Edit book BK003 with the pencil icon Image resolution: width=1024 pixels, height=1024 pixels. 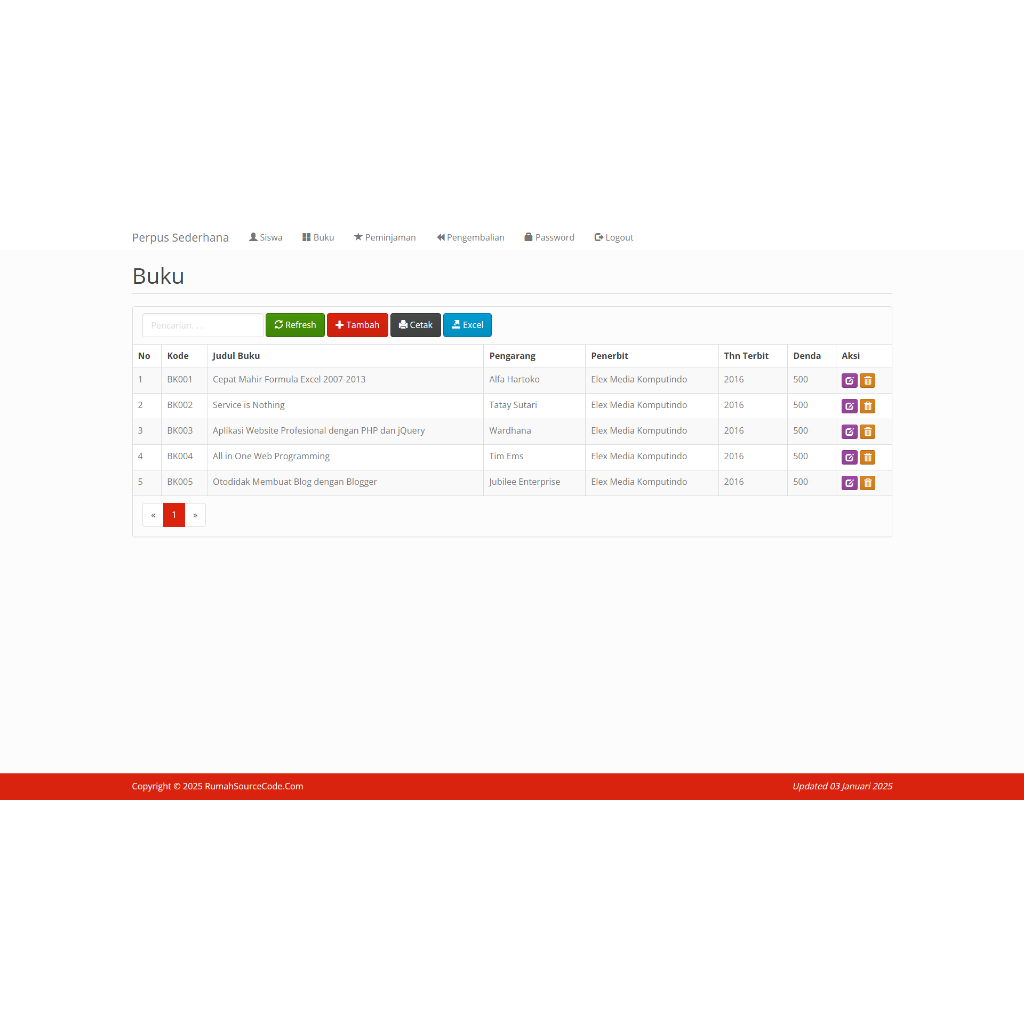849,431
